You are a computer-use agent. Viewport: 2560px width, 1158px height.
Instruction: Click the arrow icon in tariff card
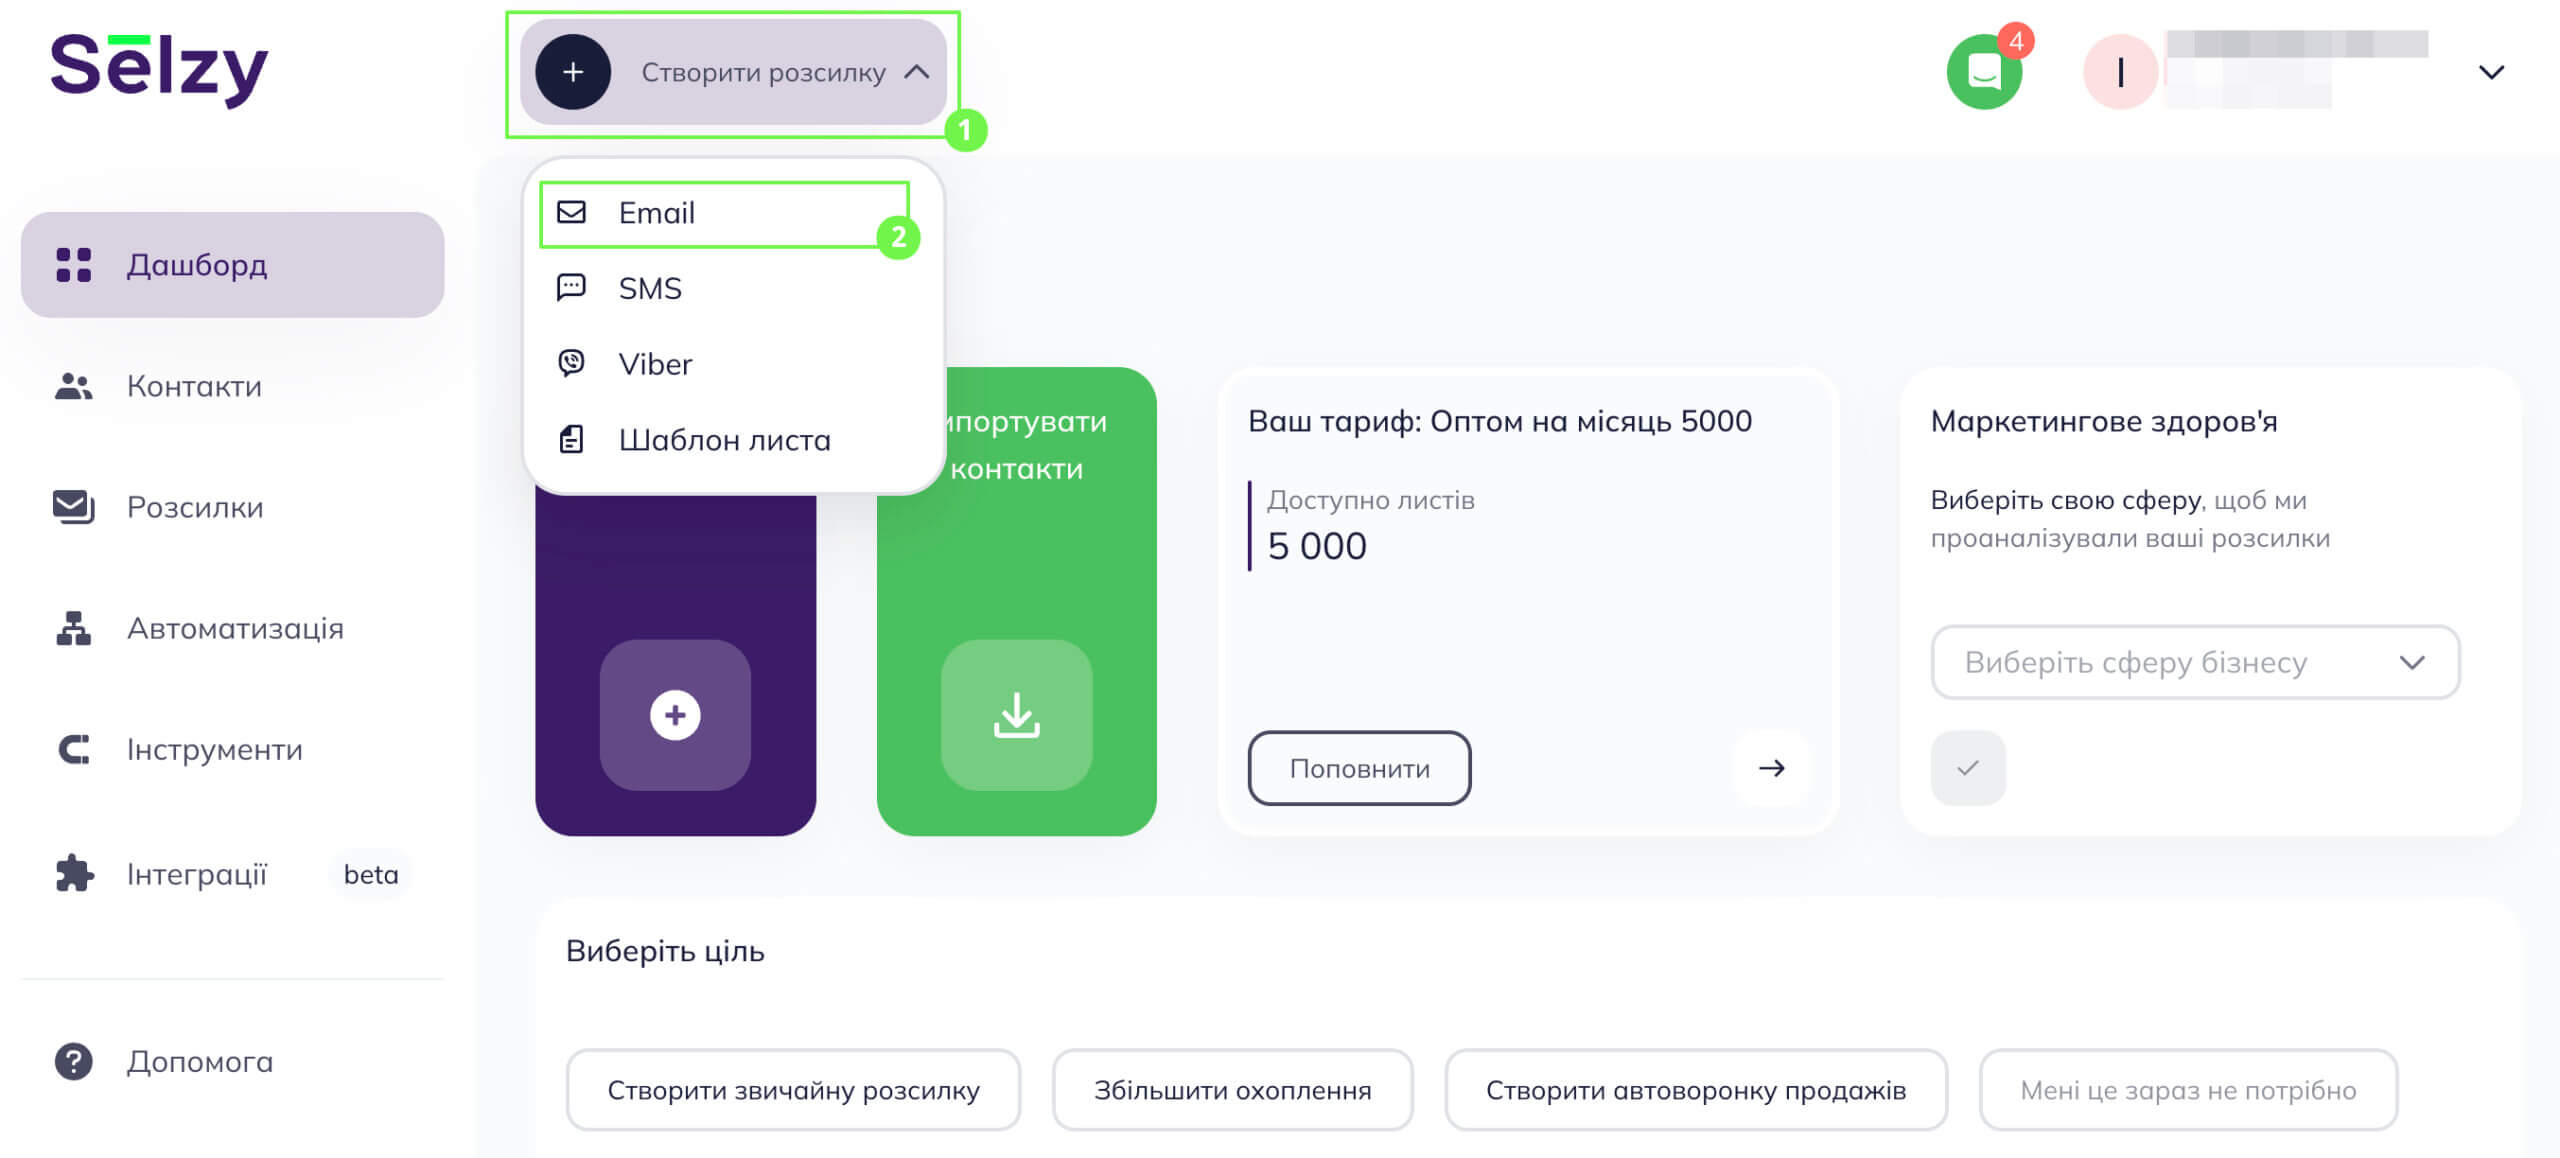(x=1771, y=768)
